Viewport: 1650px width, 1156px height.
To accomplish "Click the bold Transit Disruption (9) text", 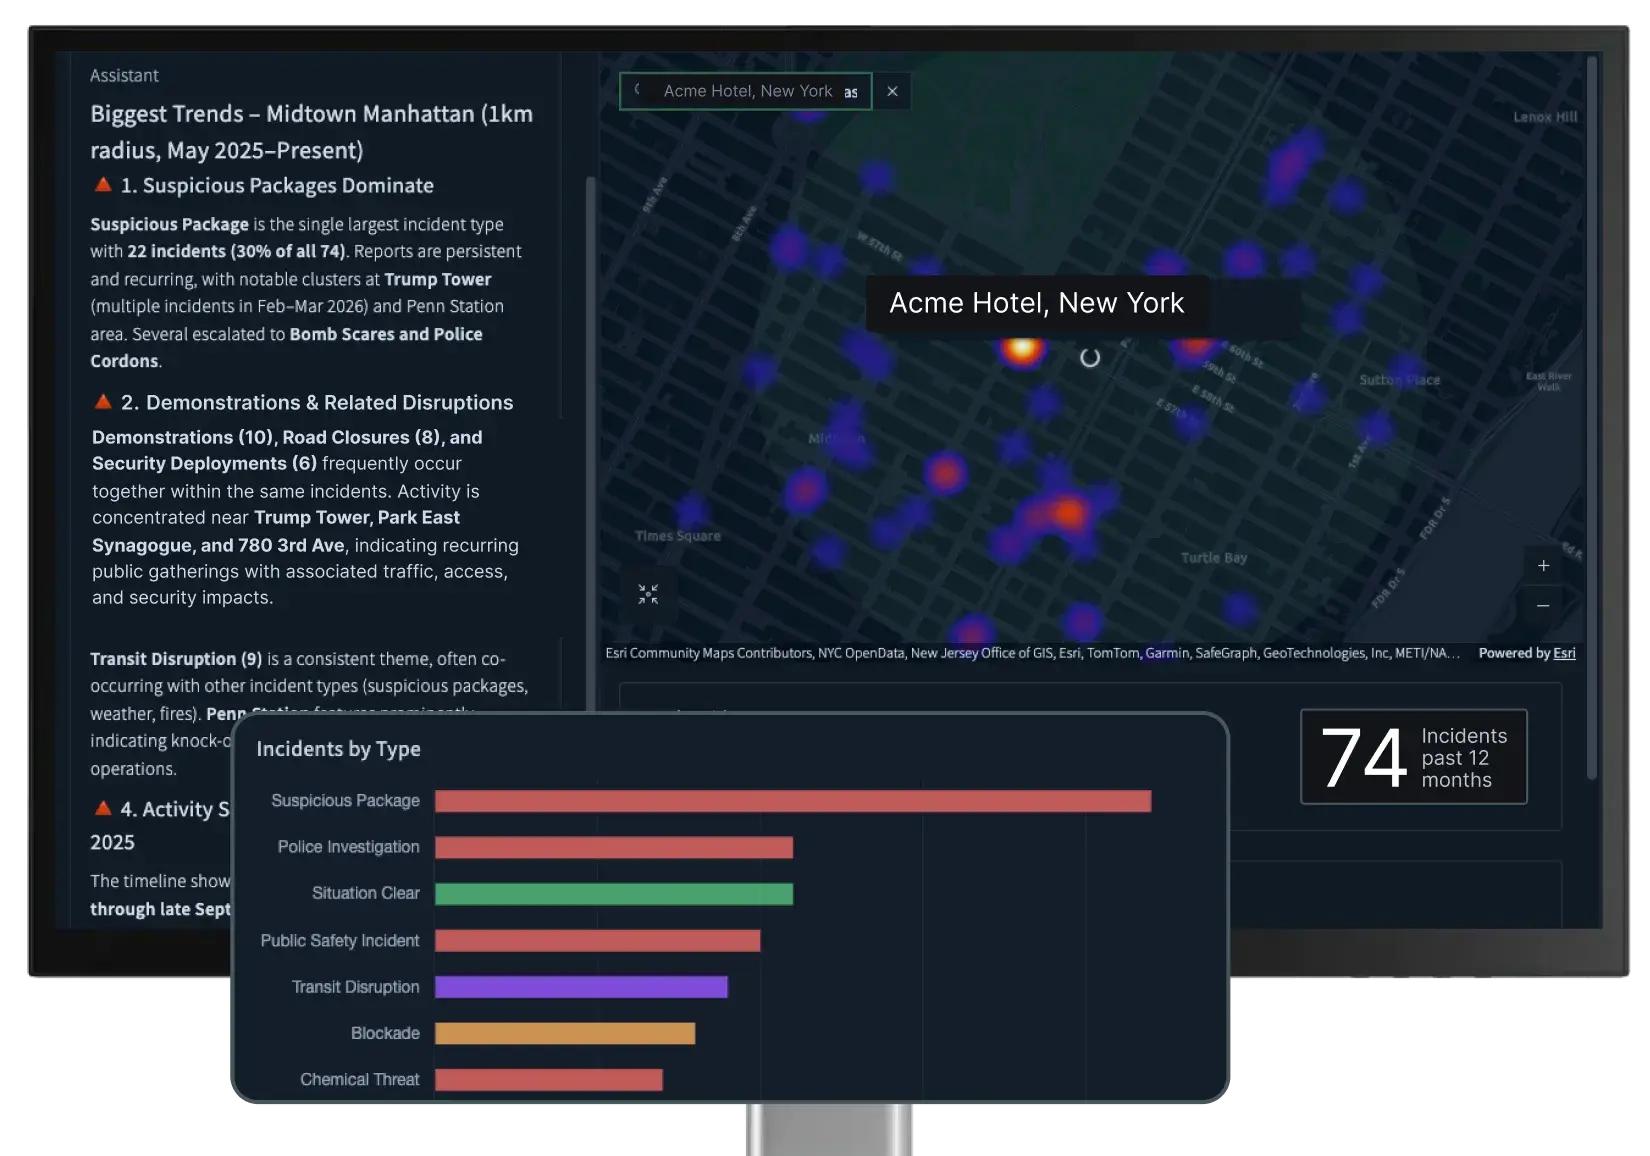I will tap(176, 659).
